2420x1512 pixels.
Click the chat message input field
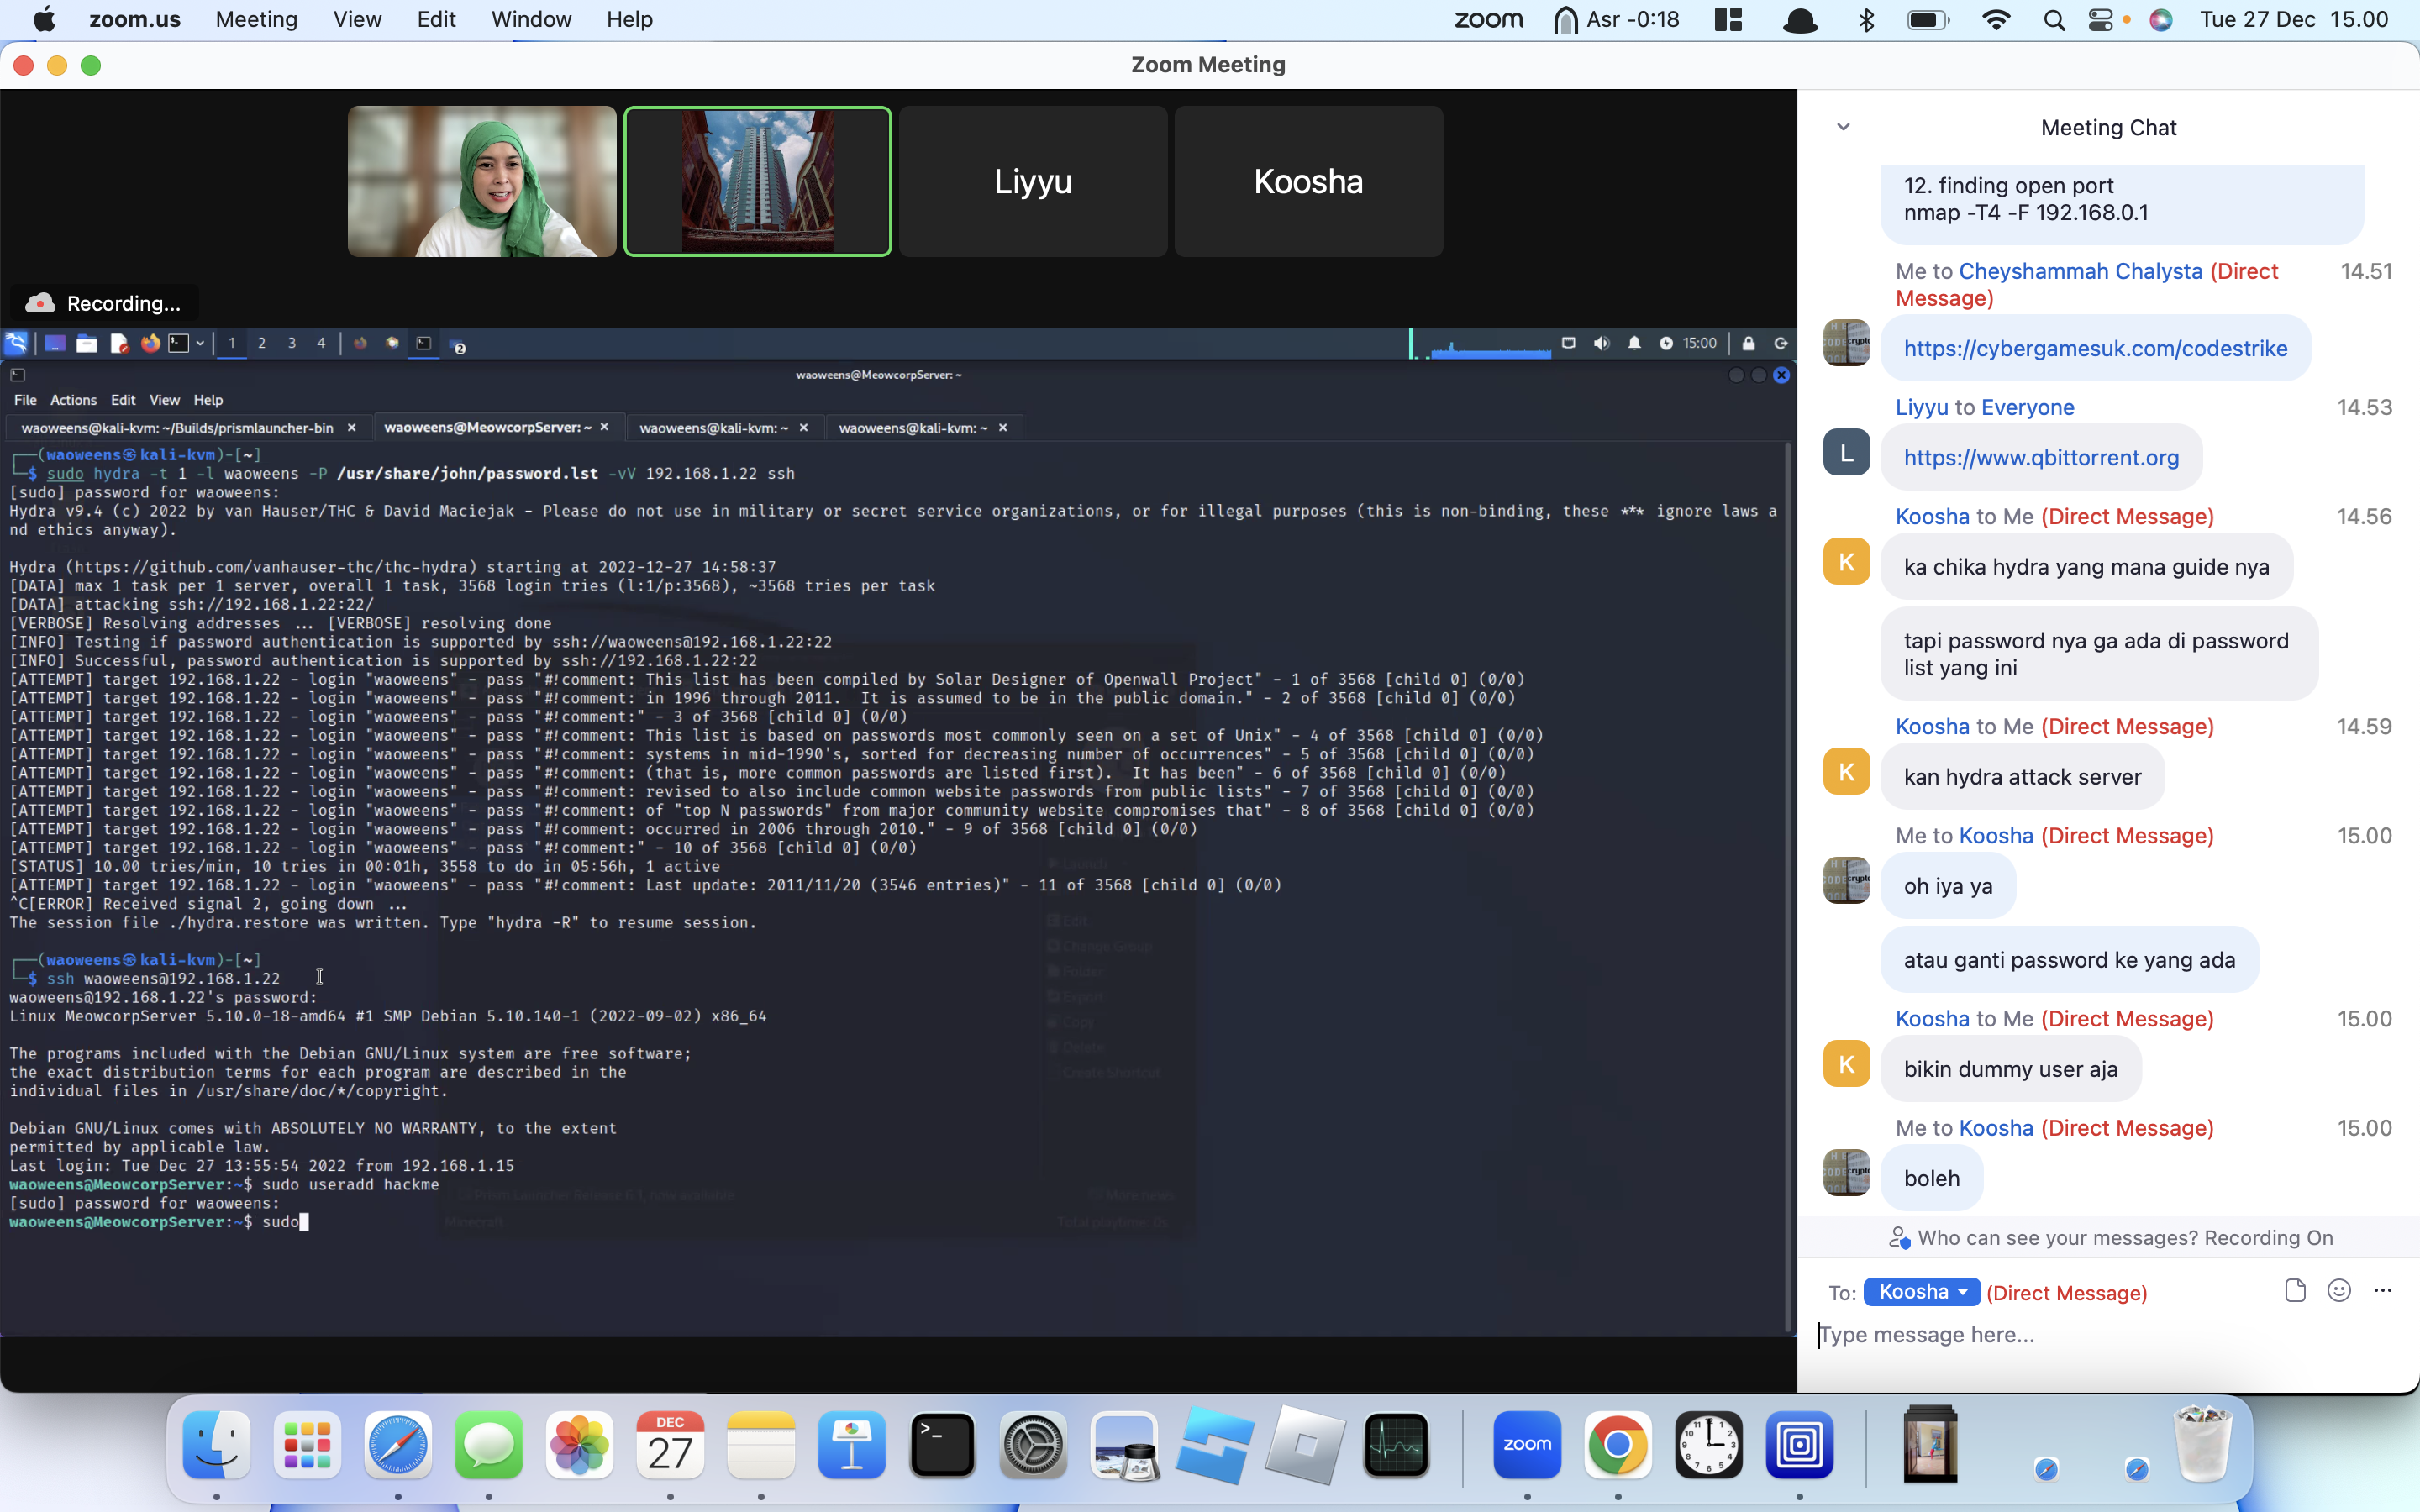[x=2108, y=1335]
